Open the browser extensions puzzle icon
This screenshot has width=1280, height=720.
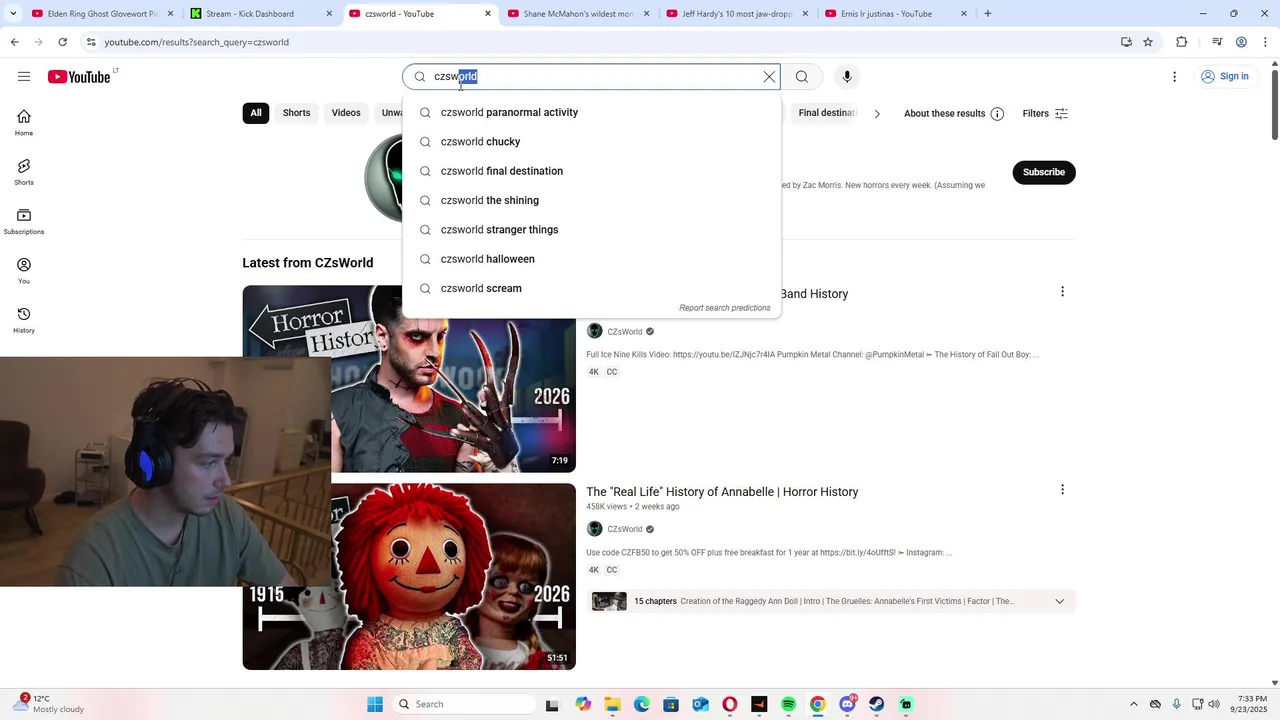1182,42
